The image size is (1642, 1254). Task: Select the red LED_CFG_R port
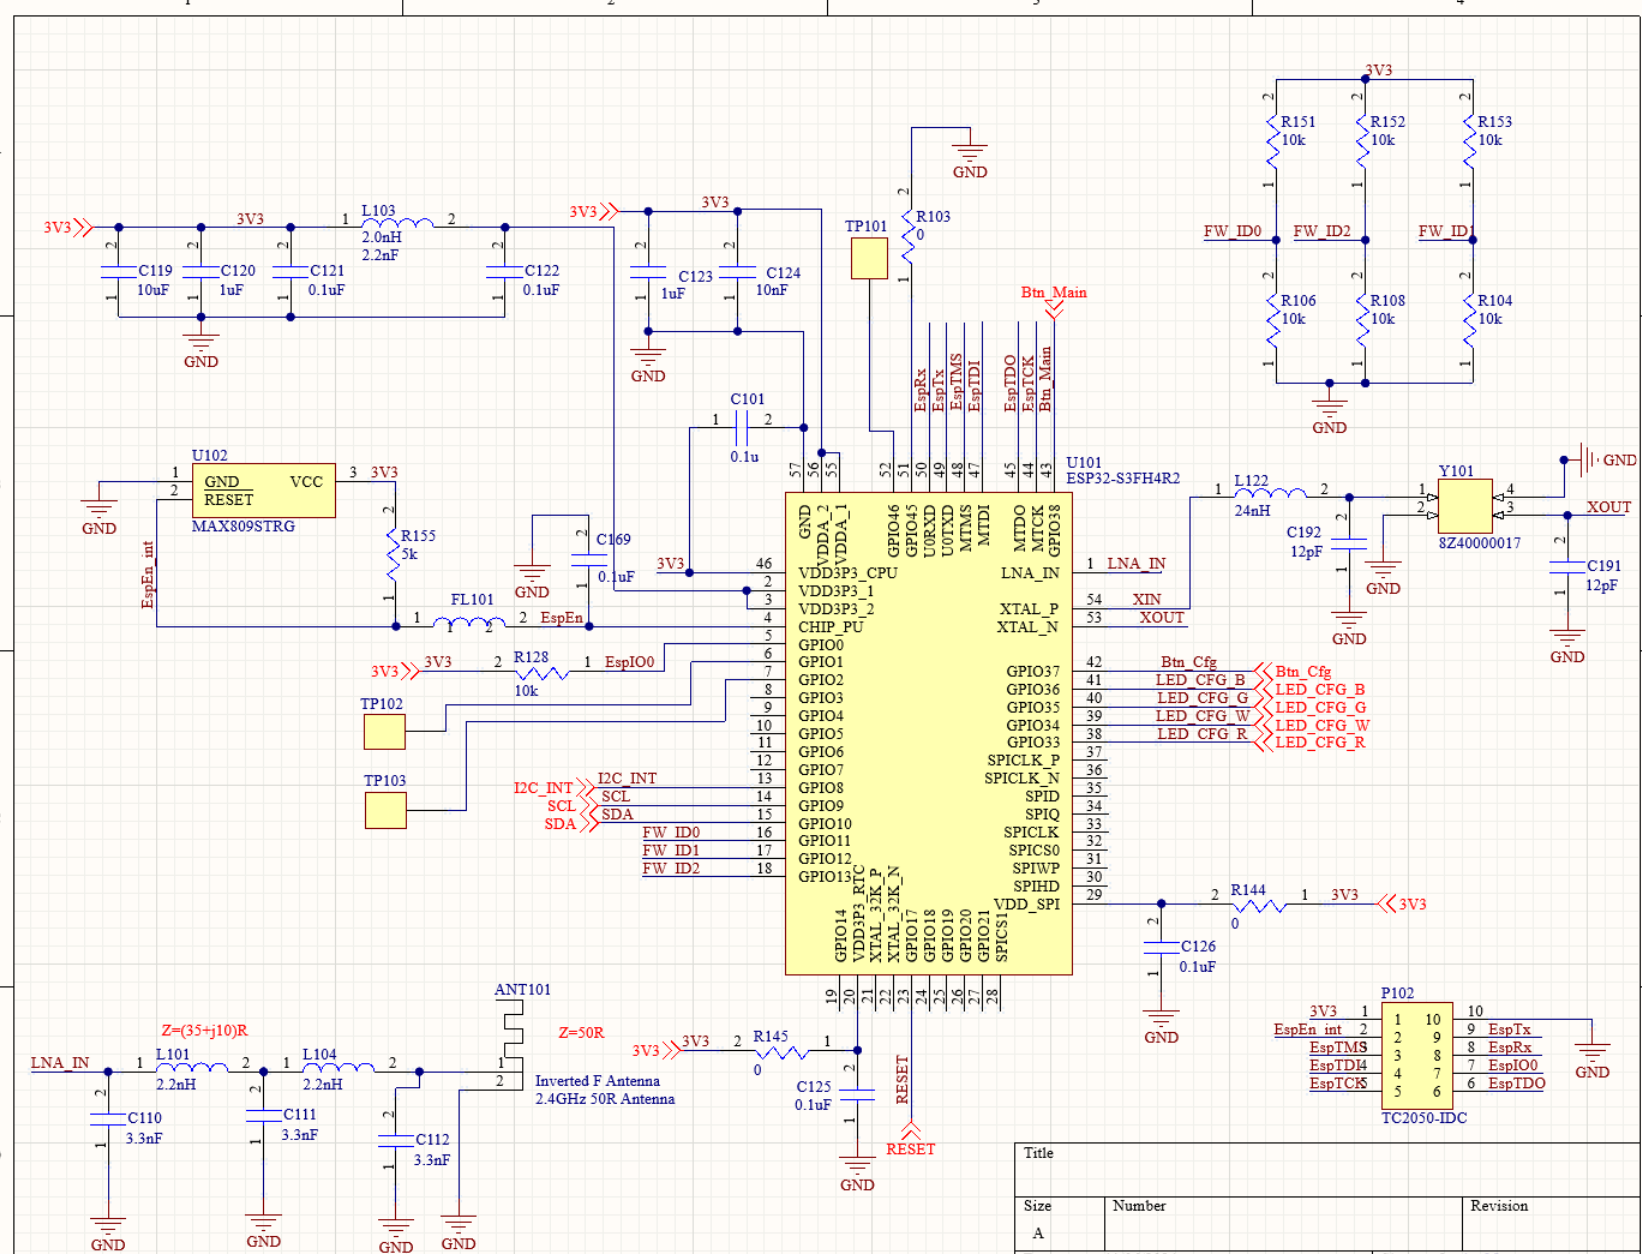1310,742
